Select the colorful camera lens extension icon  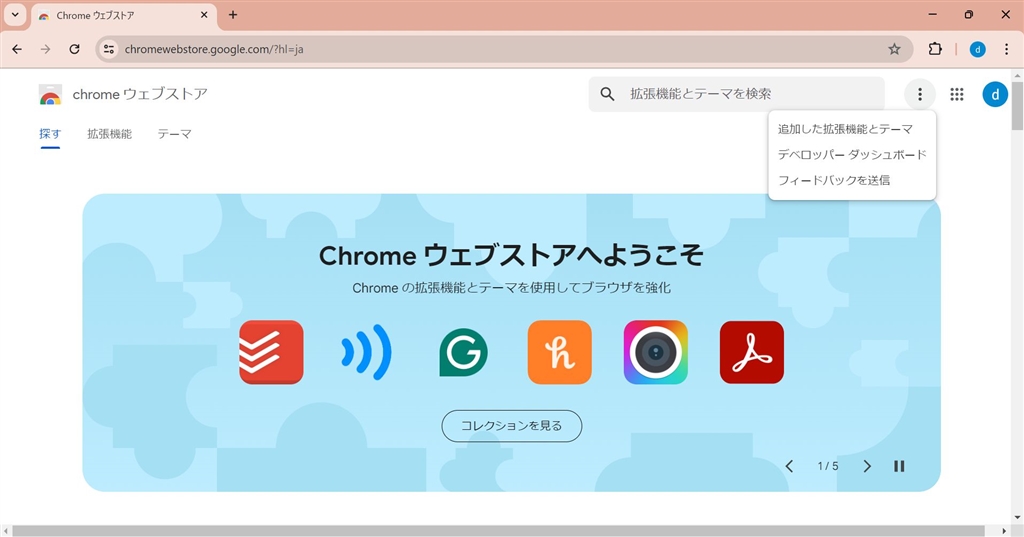(x=656, y=352)
